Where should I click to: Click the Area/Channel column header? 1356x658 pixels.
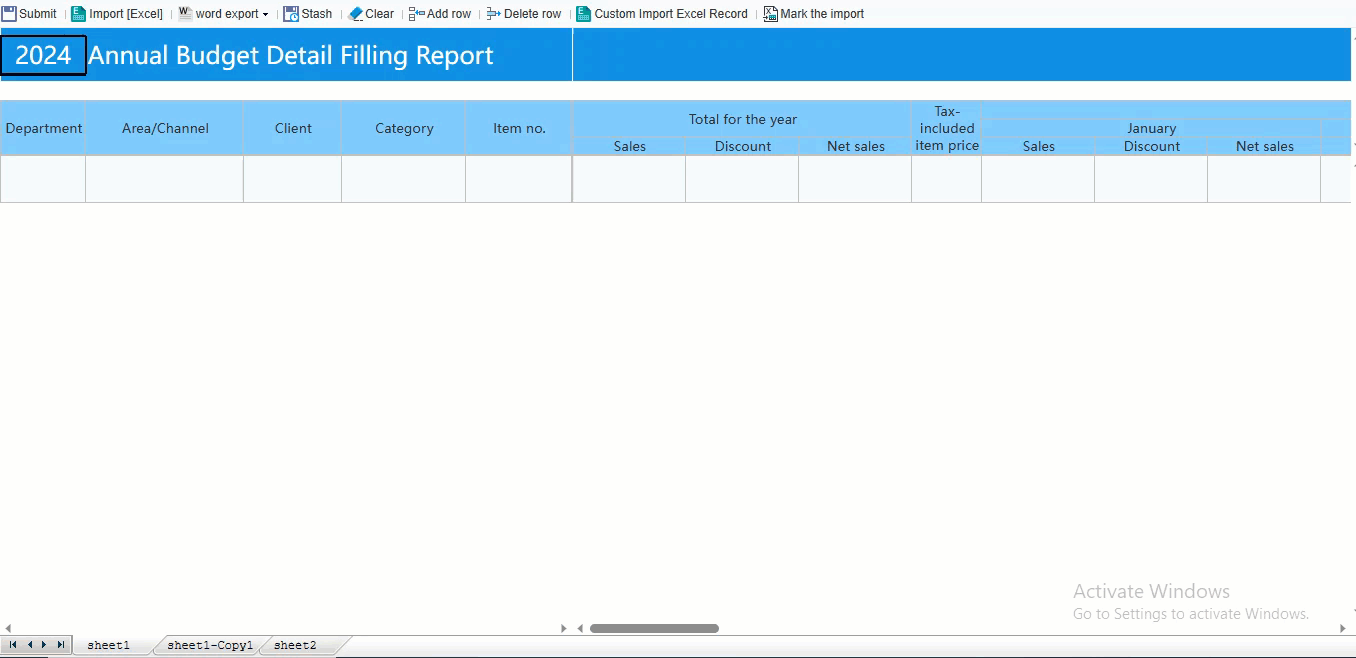pyautogui.click(x=165, y=128)
